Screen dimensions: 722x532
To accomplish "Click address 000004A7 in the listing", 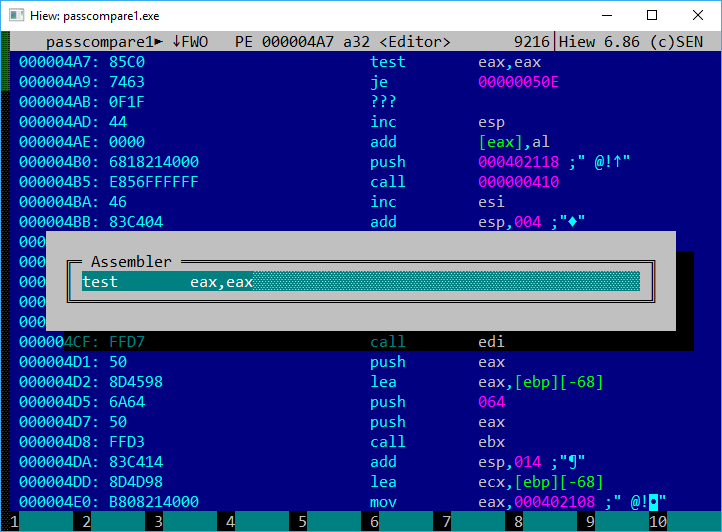I will click(x=58, y=62).
